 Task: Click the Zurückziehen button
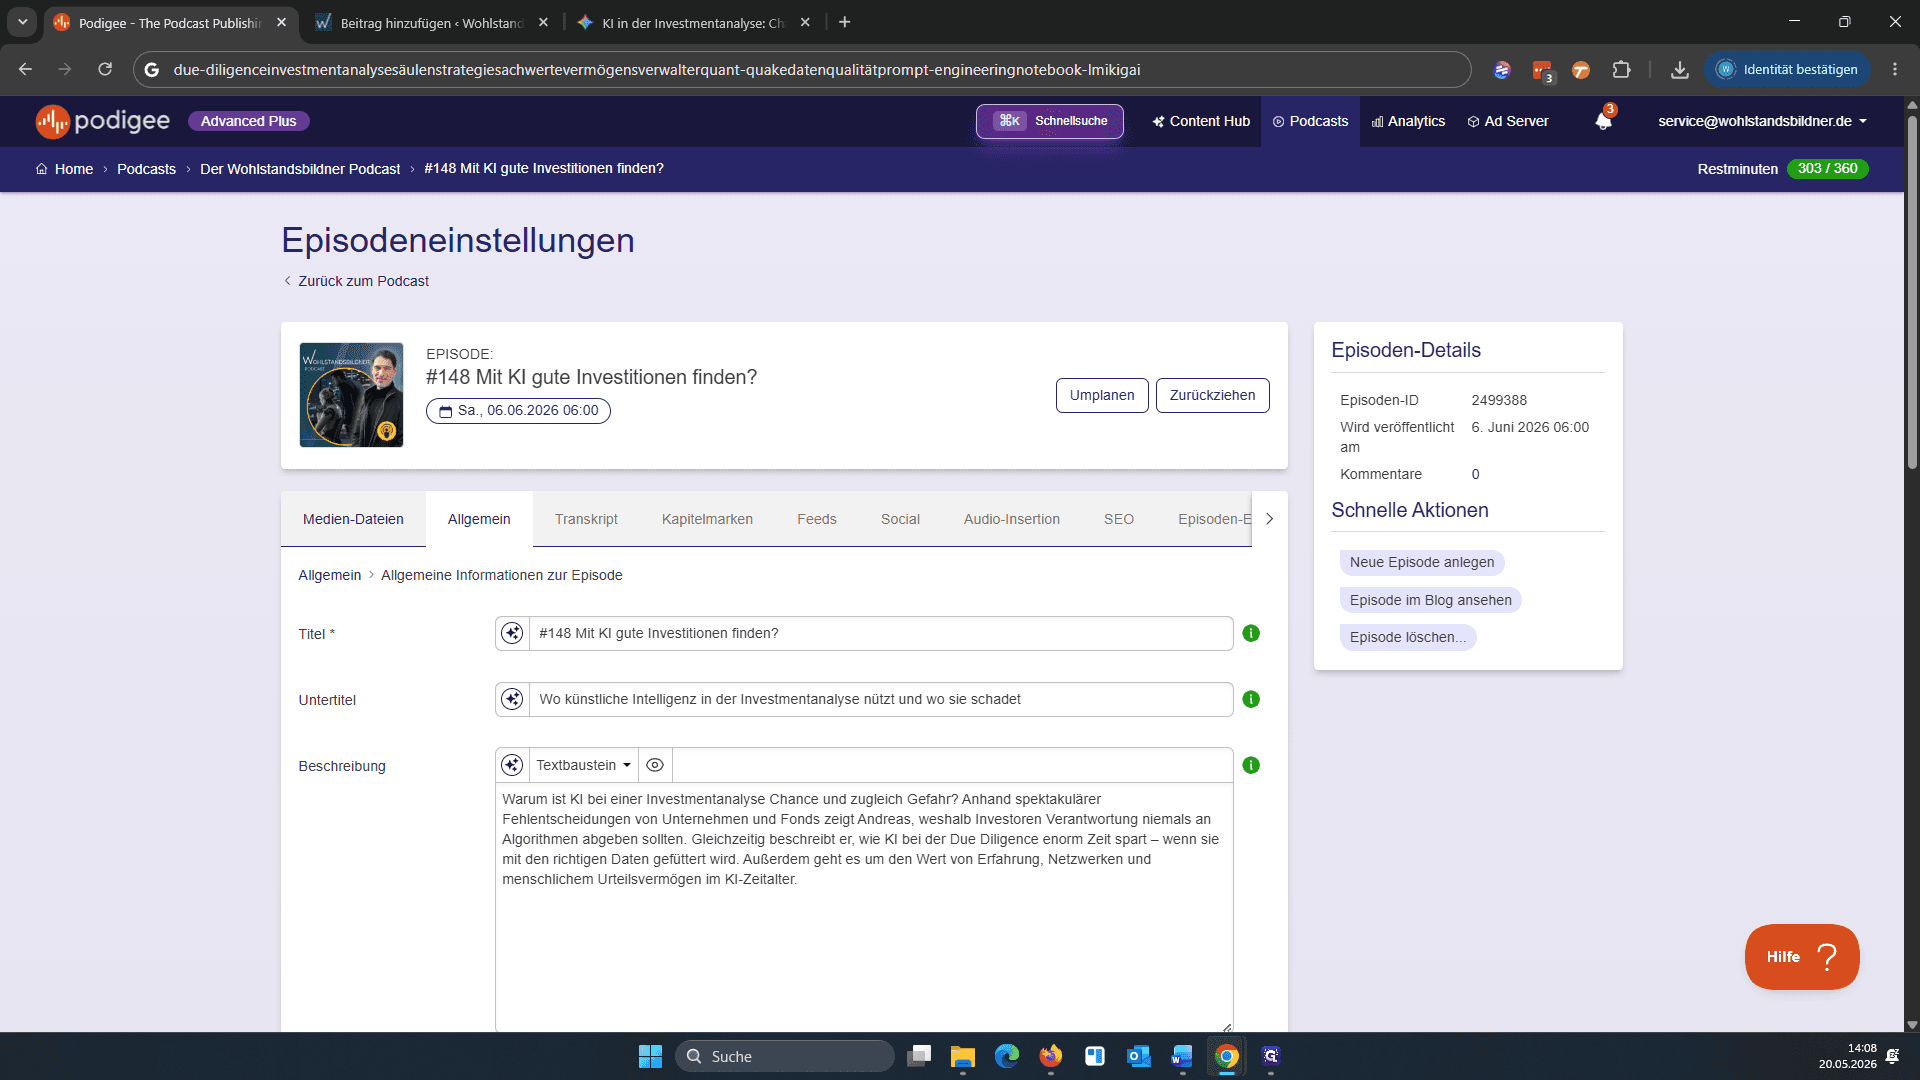tap(1212, 395)
